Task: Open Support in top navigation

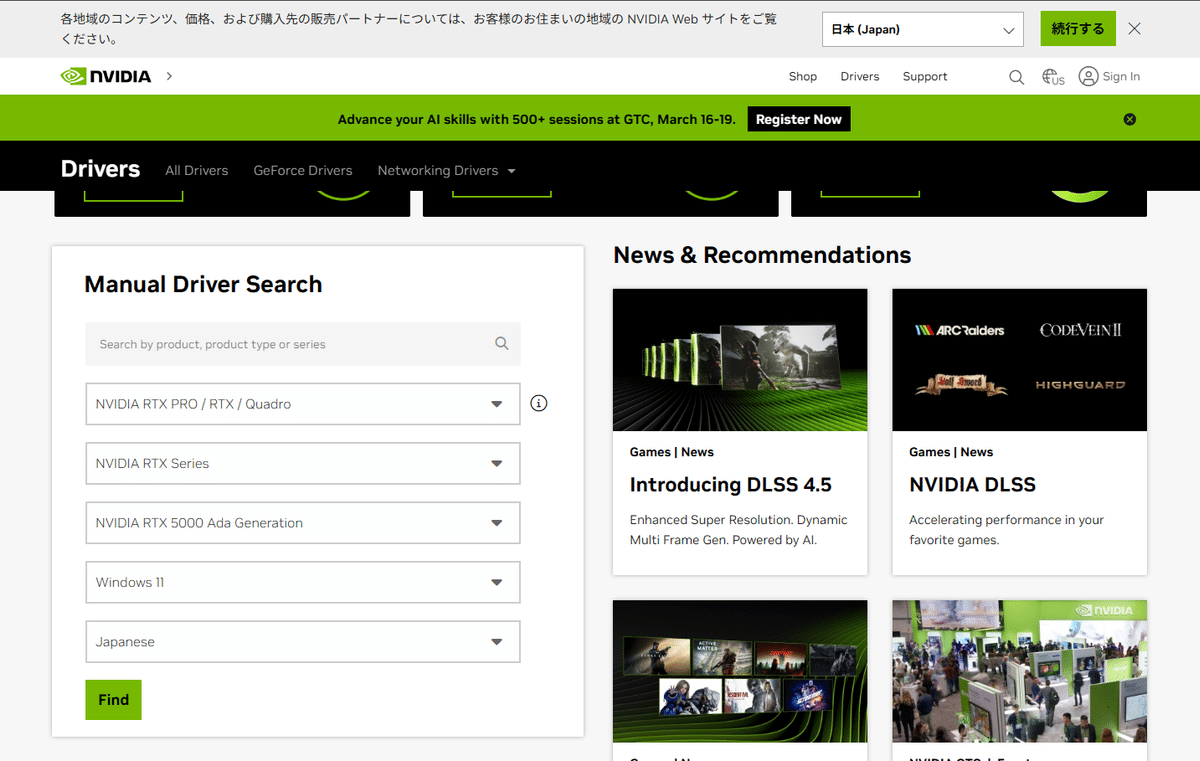Action: pos(925,77)
